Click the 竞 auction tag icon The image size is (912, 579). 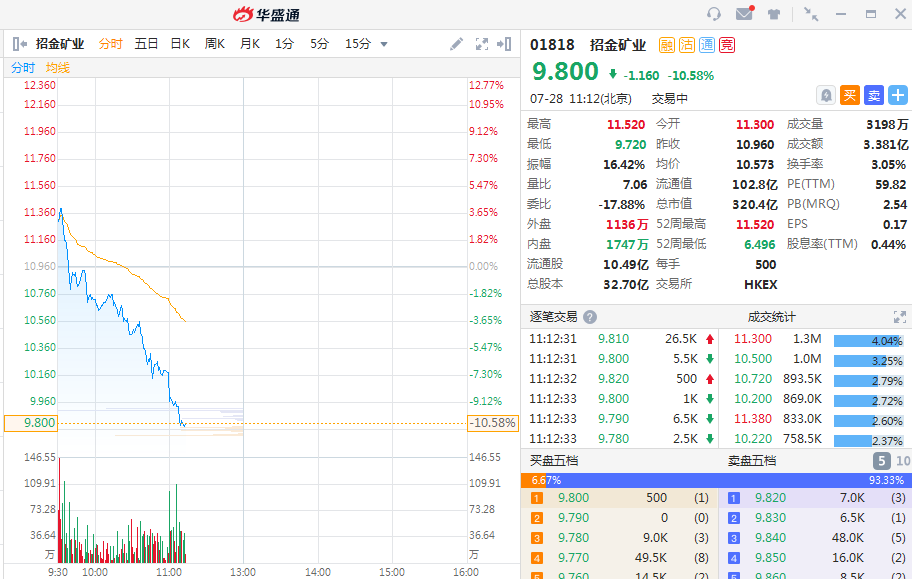727,45
